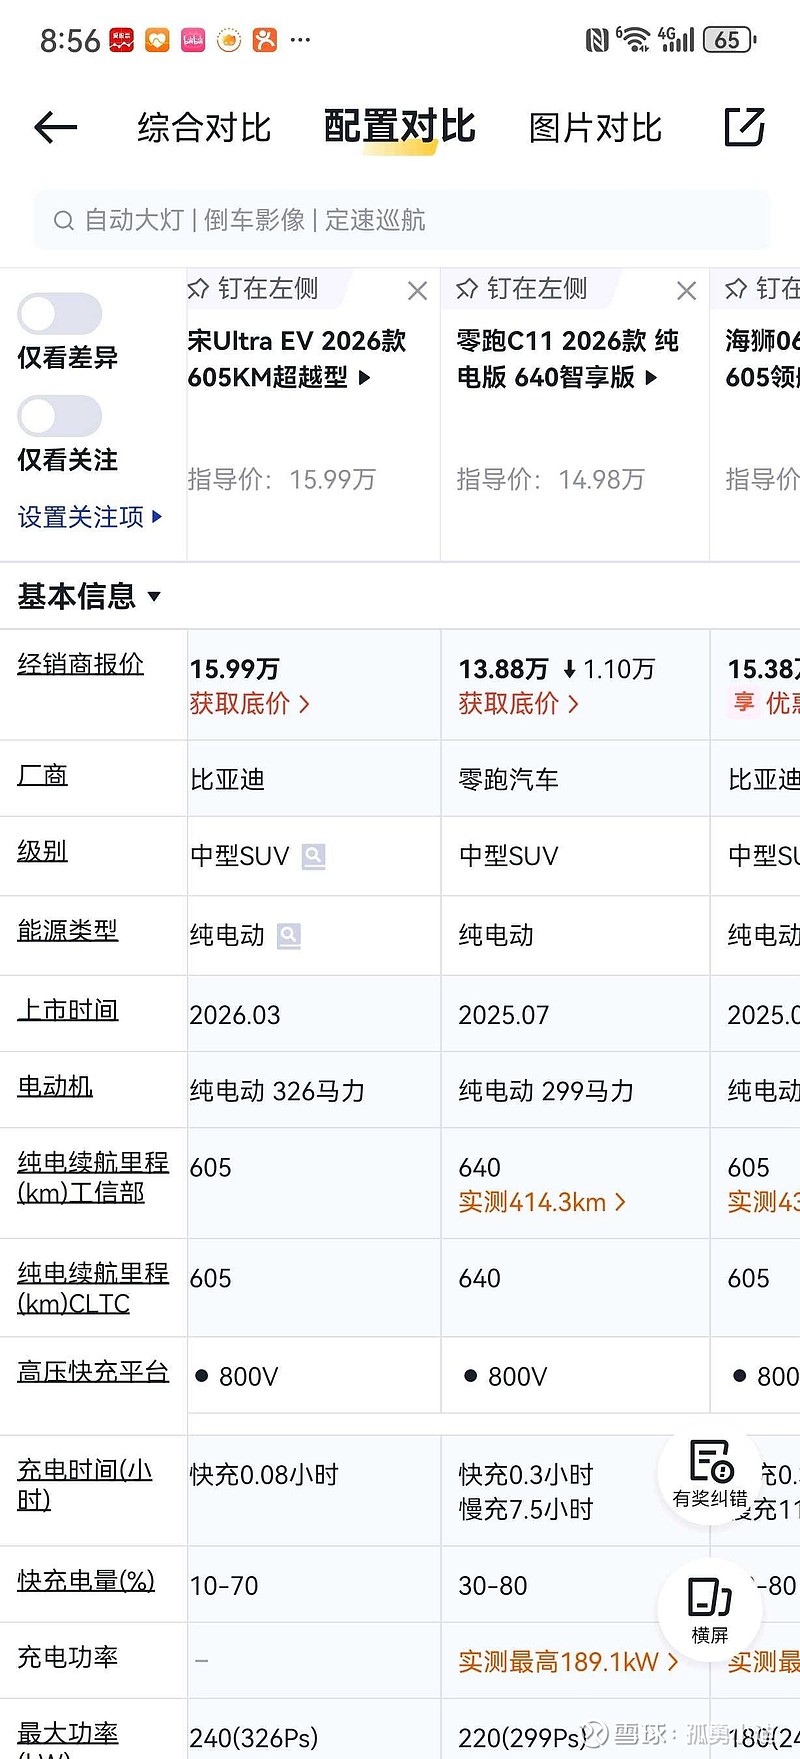The width and height of the screenshot is (800, 1759).
Task: Switch to 综合对比 tab
Action: [204, 128]
